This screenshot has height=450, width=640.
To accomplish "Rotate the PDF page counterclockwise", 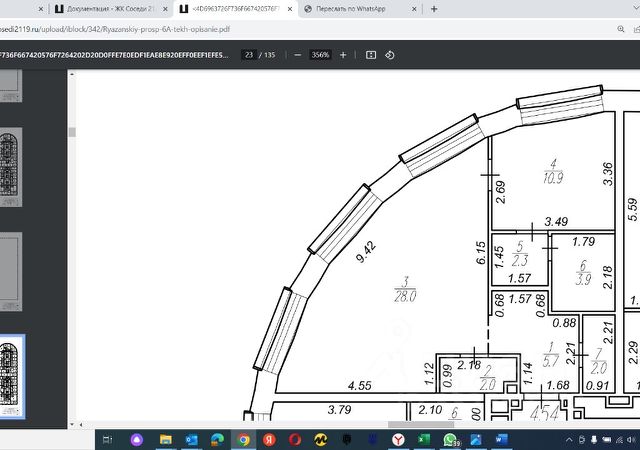I will point(389,55).
